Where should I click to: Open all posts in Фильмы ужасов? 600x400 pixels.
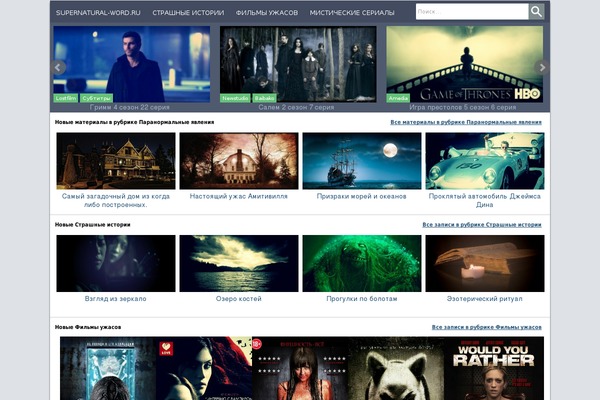pos(486,327)
